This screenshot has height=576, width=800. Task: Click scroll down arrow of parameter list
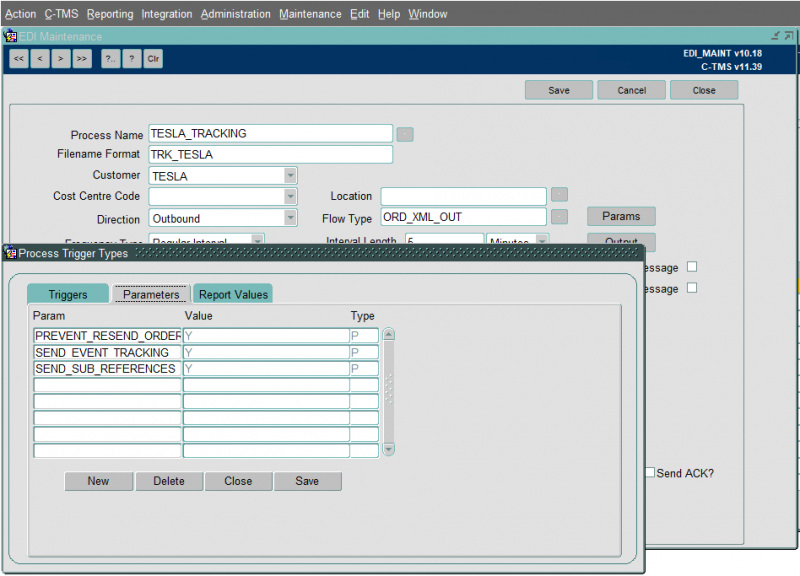(389, 449)
